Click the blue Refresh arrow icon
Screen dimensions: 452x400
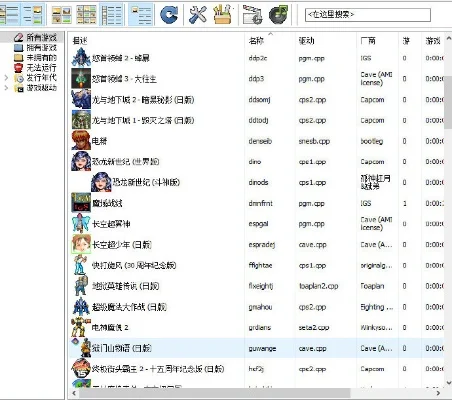(x=169, y=15)
